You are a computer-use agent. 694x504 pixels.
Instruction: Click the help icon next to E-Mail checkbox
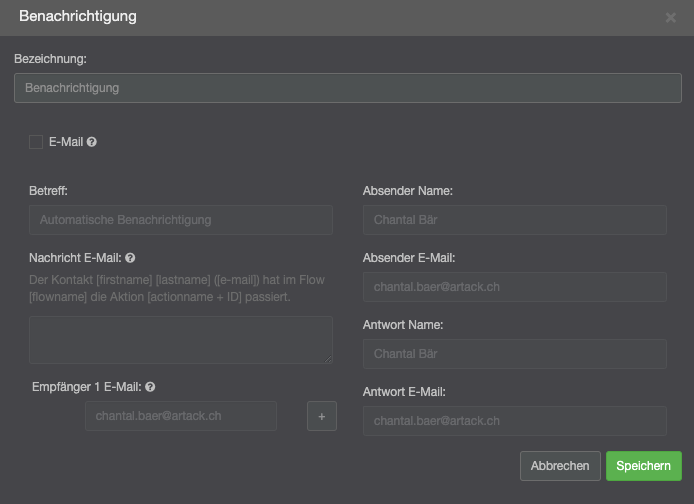(92, 142)
